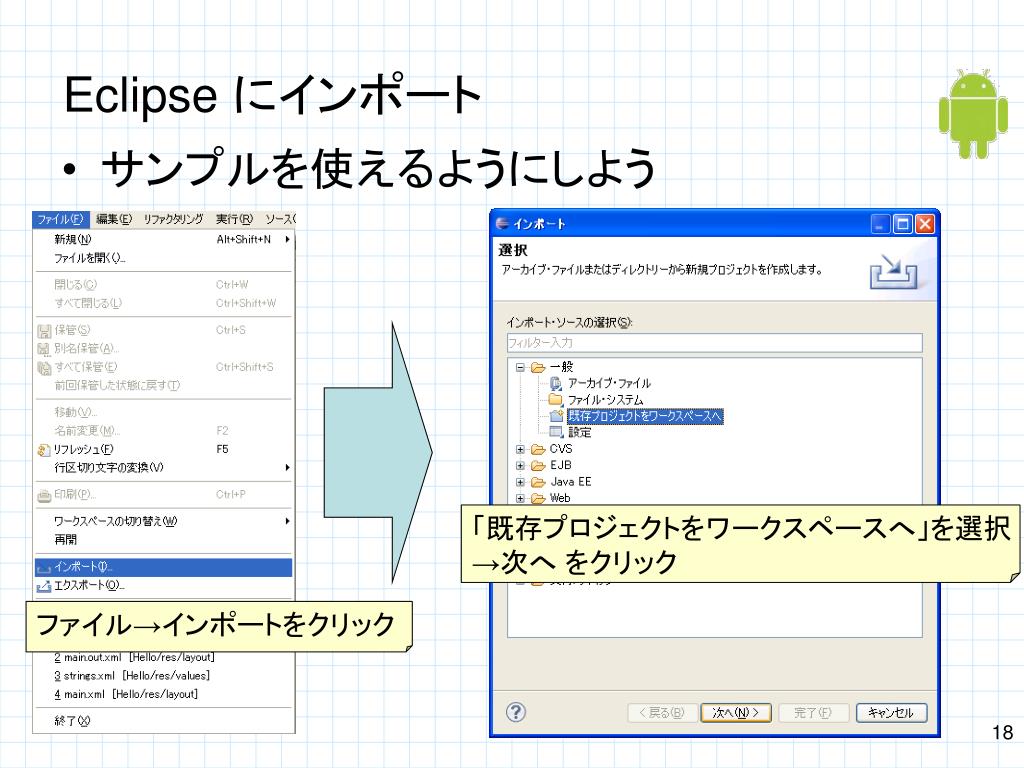
Task: Click the import wizard banner icon
Action: [893, 272]
